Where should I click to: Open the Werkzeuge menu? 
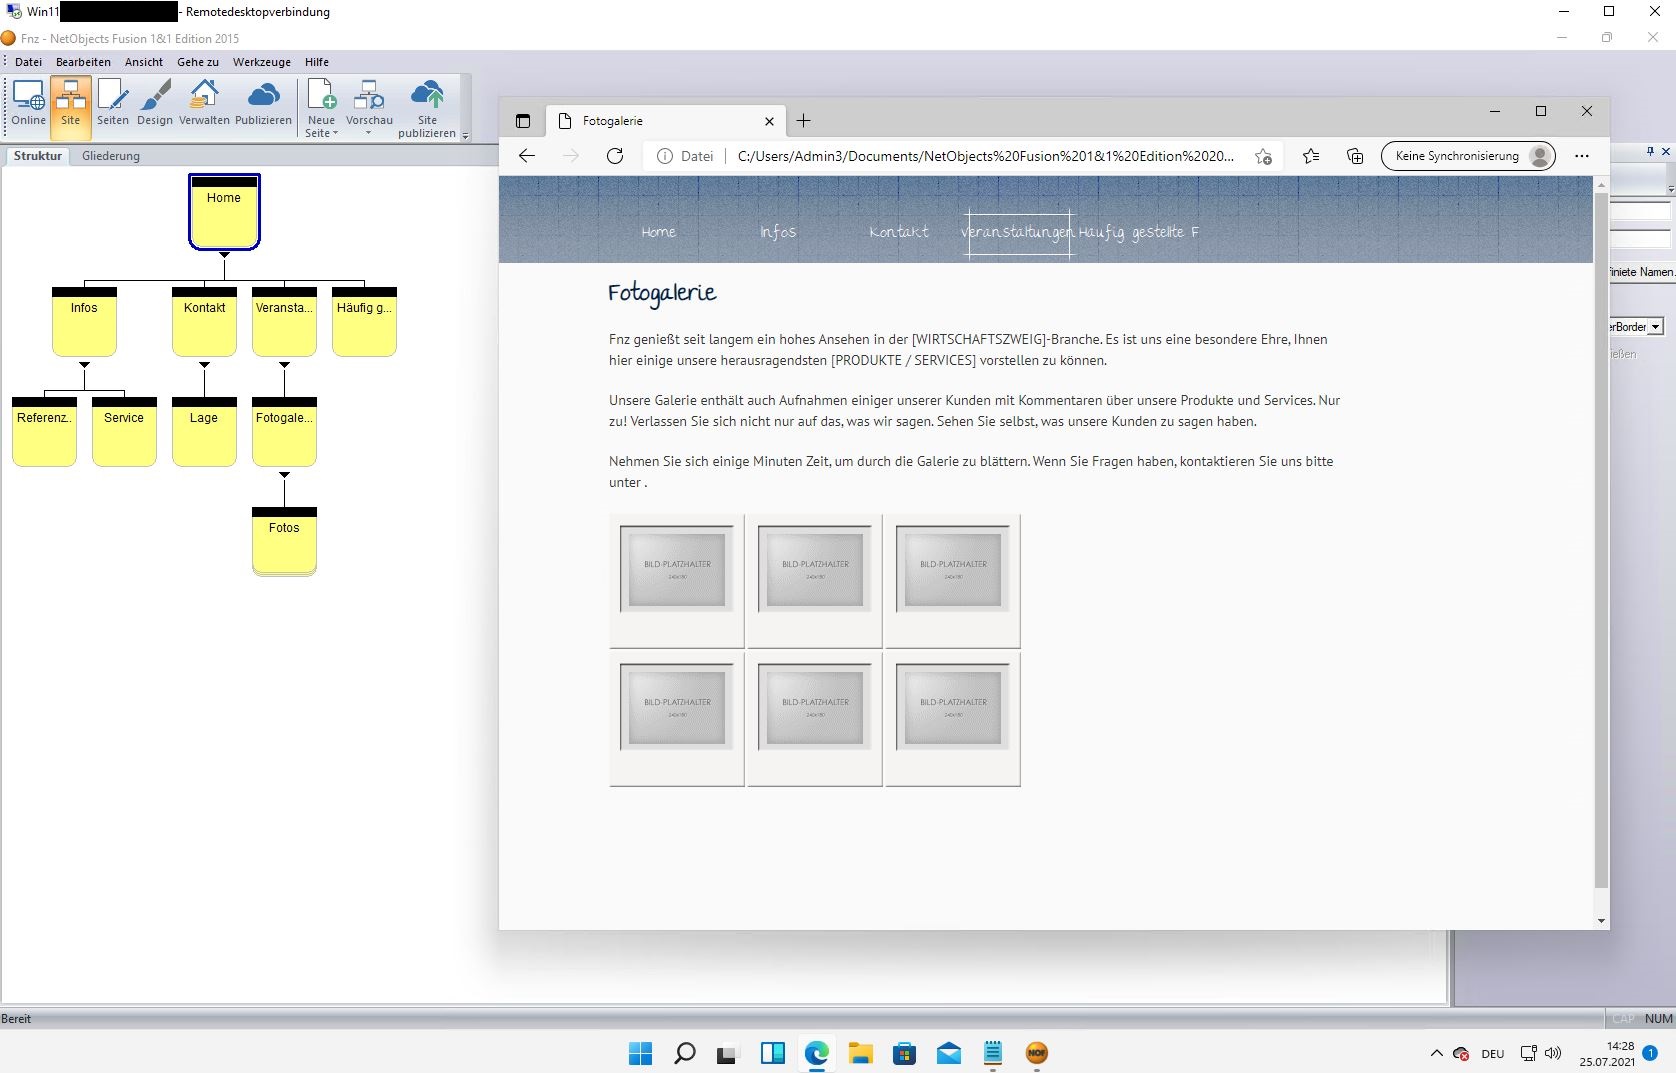pos(261,62)
